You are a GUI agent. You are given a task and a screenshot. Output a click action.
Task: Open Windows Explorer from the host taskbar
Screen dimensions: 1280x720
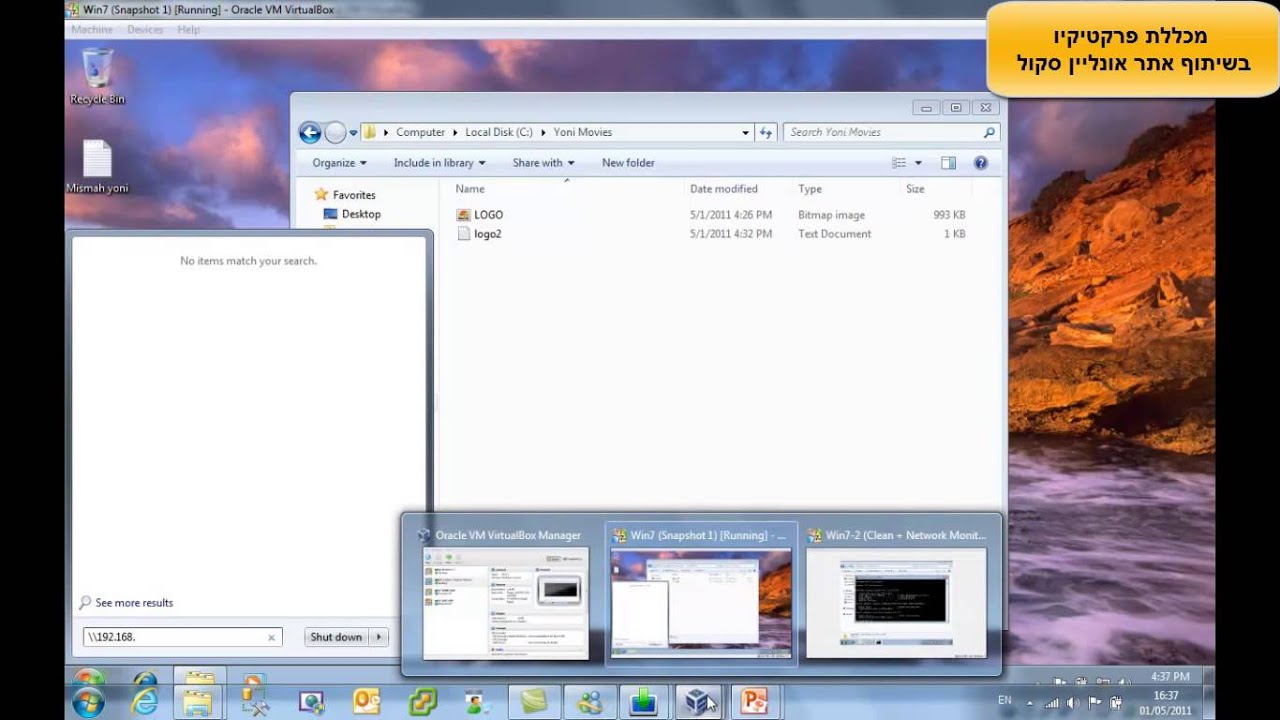click(x=200, y=702)
